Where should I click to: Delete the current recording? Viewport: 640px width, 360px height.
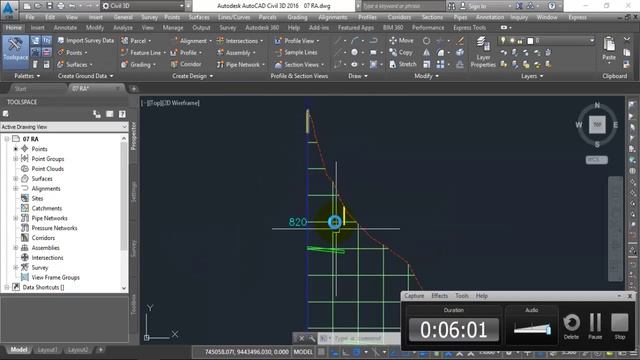[571, 327]
